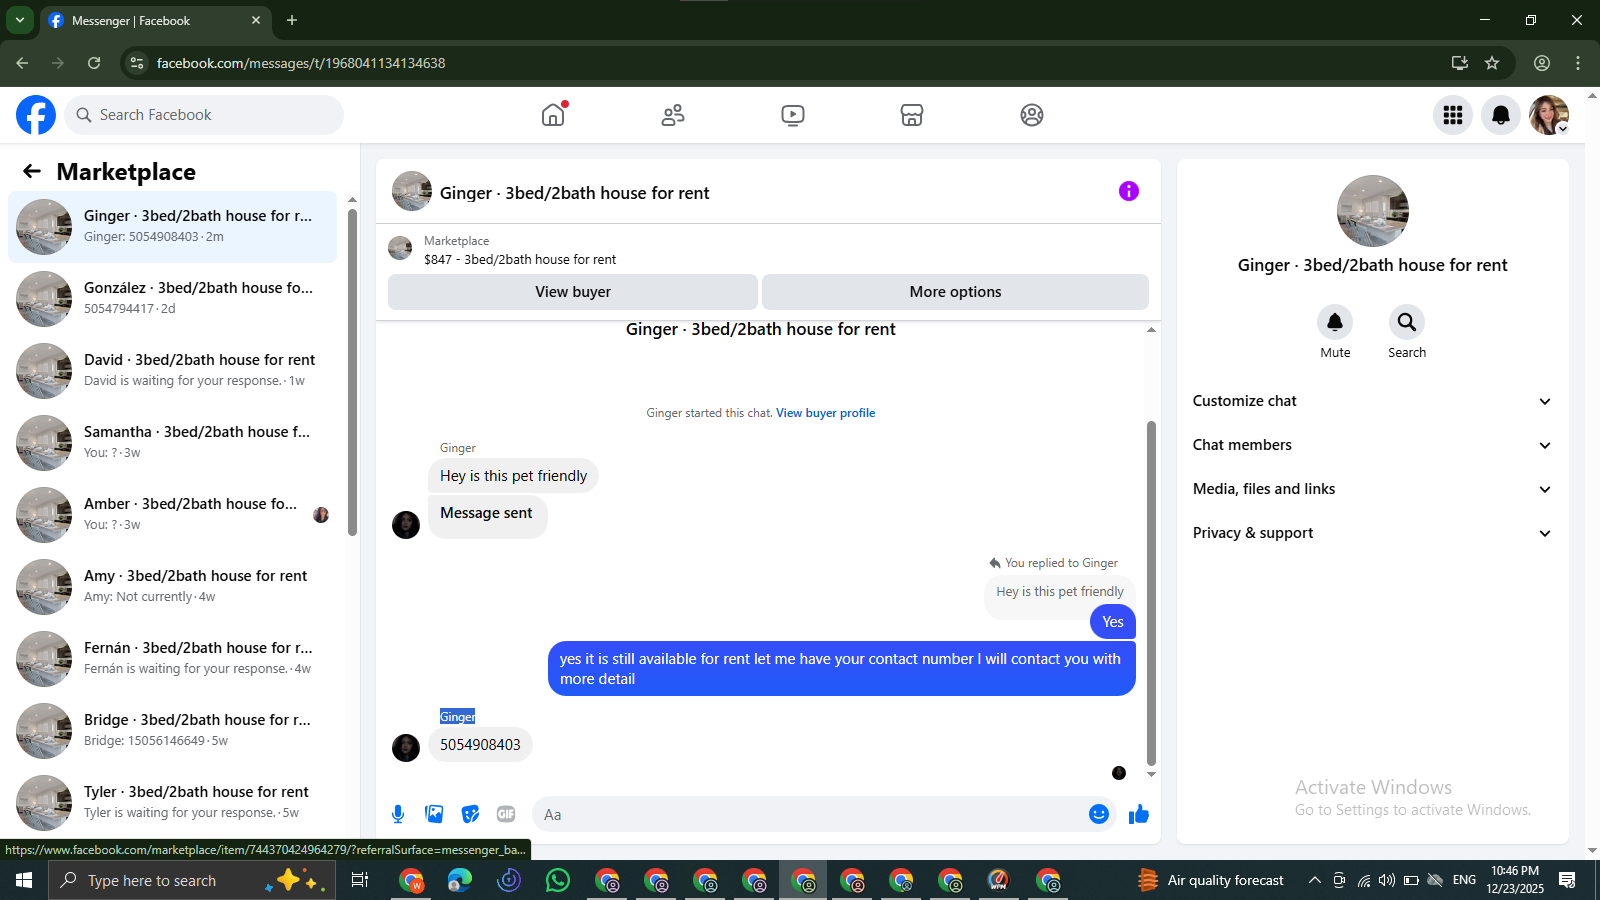Open the Facebook logo home link
Image resolution: width=1600 pixels, height=900 pixels.
point(36,115)
